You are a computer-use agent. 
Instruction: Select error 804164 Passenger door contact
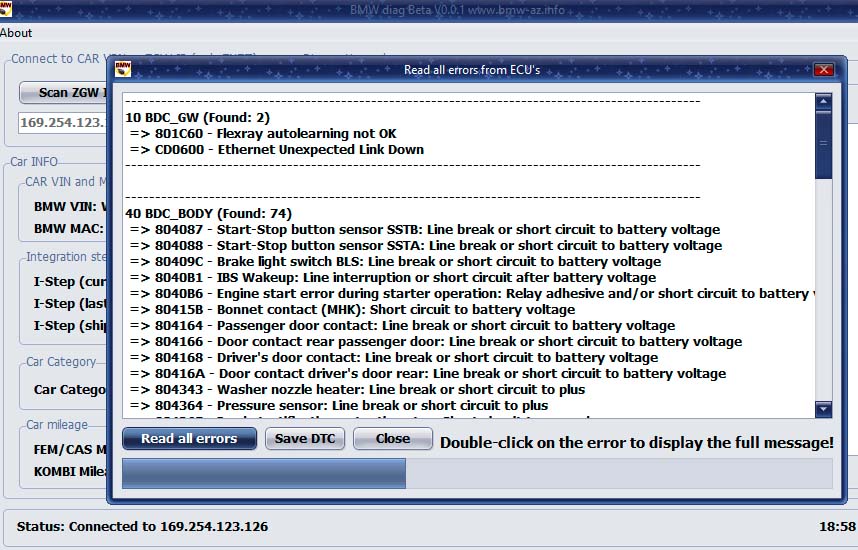(402, 326)
